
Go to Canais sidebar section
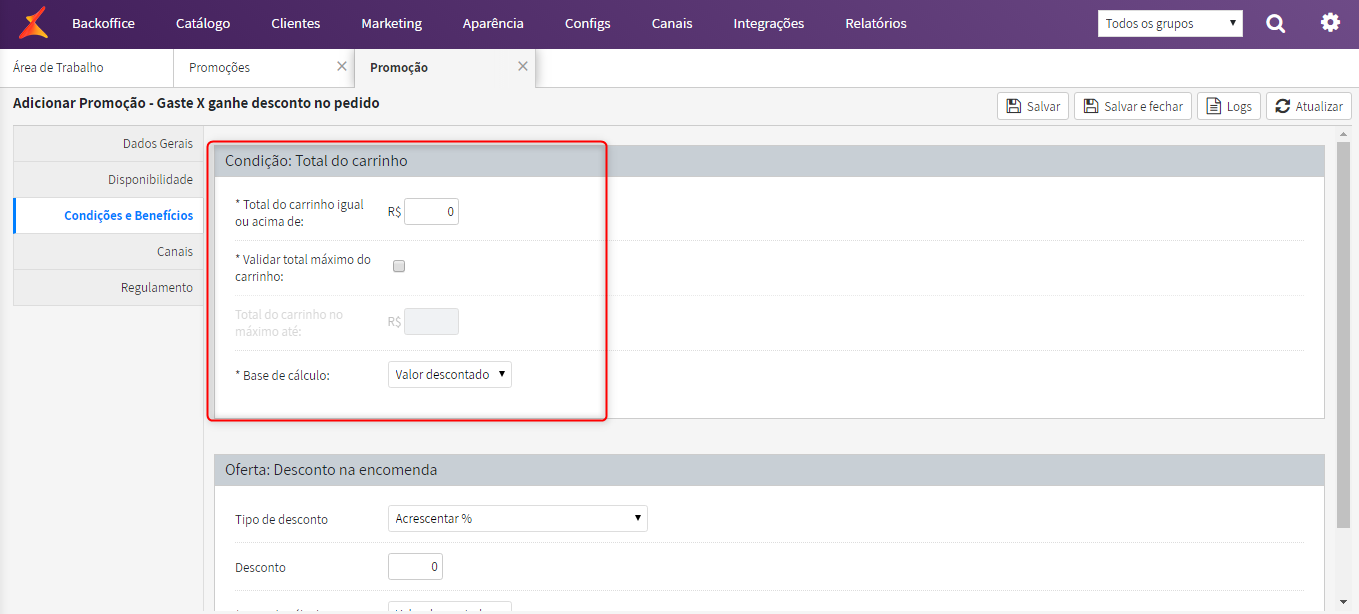[x=108, y=251]
